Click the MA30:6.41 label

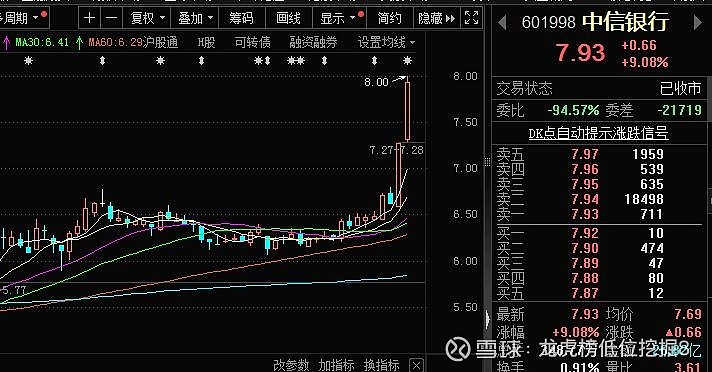click(x=42, y=43)
